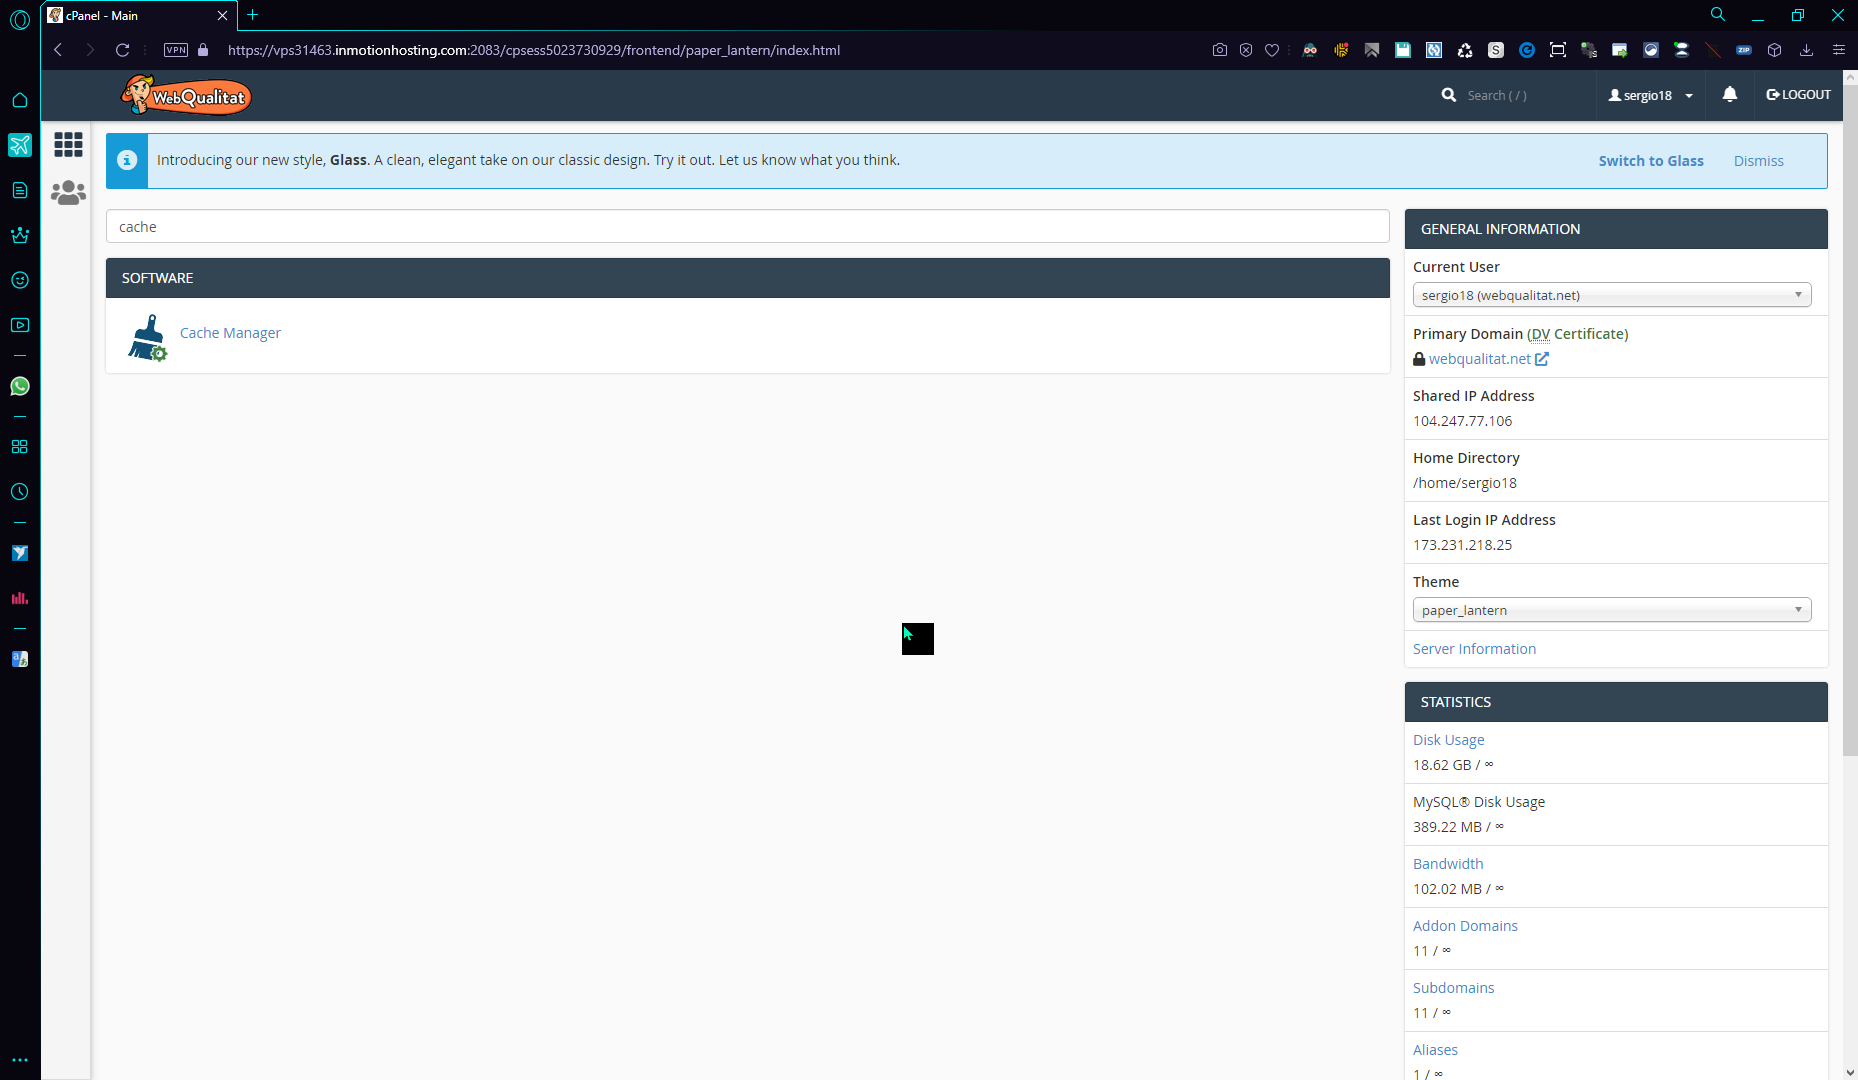Dismiss the Glass style banner
The width and height of the screenshot is (1858, 1080).
click(1759, 161)
